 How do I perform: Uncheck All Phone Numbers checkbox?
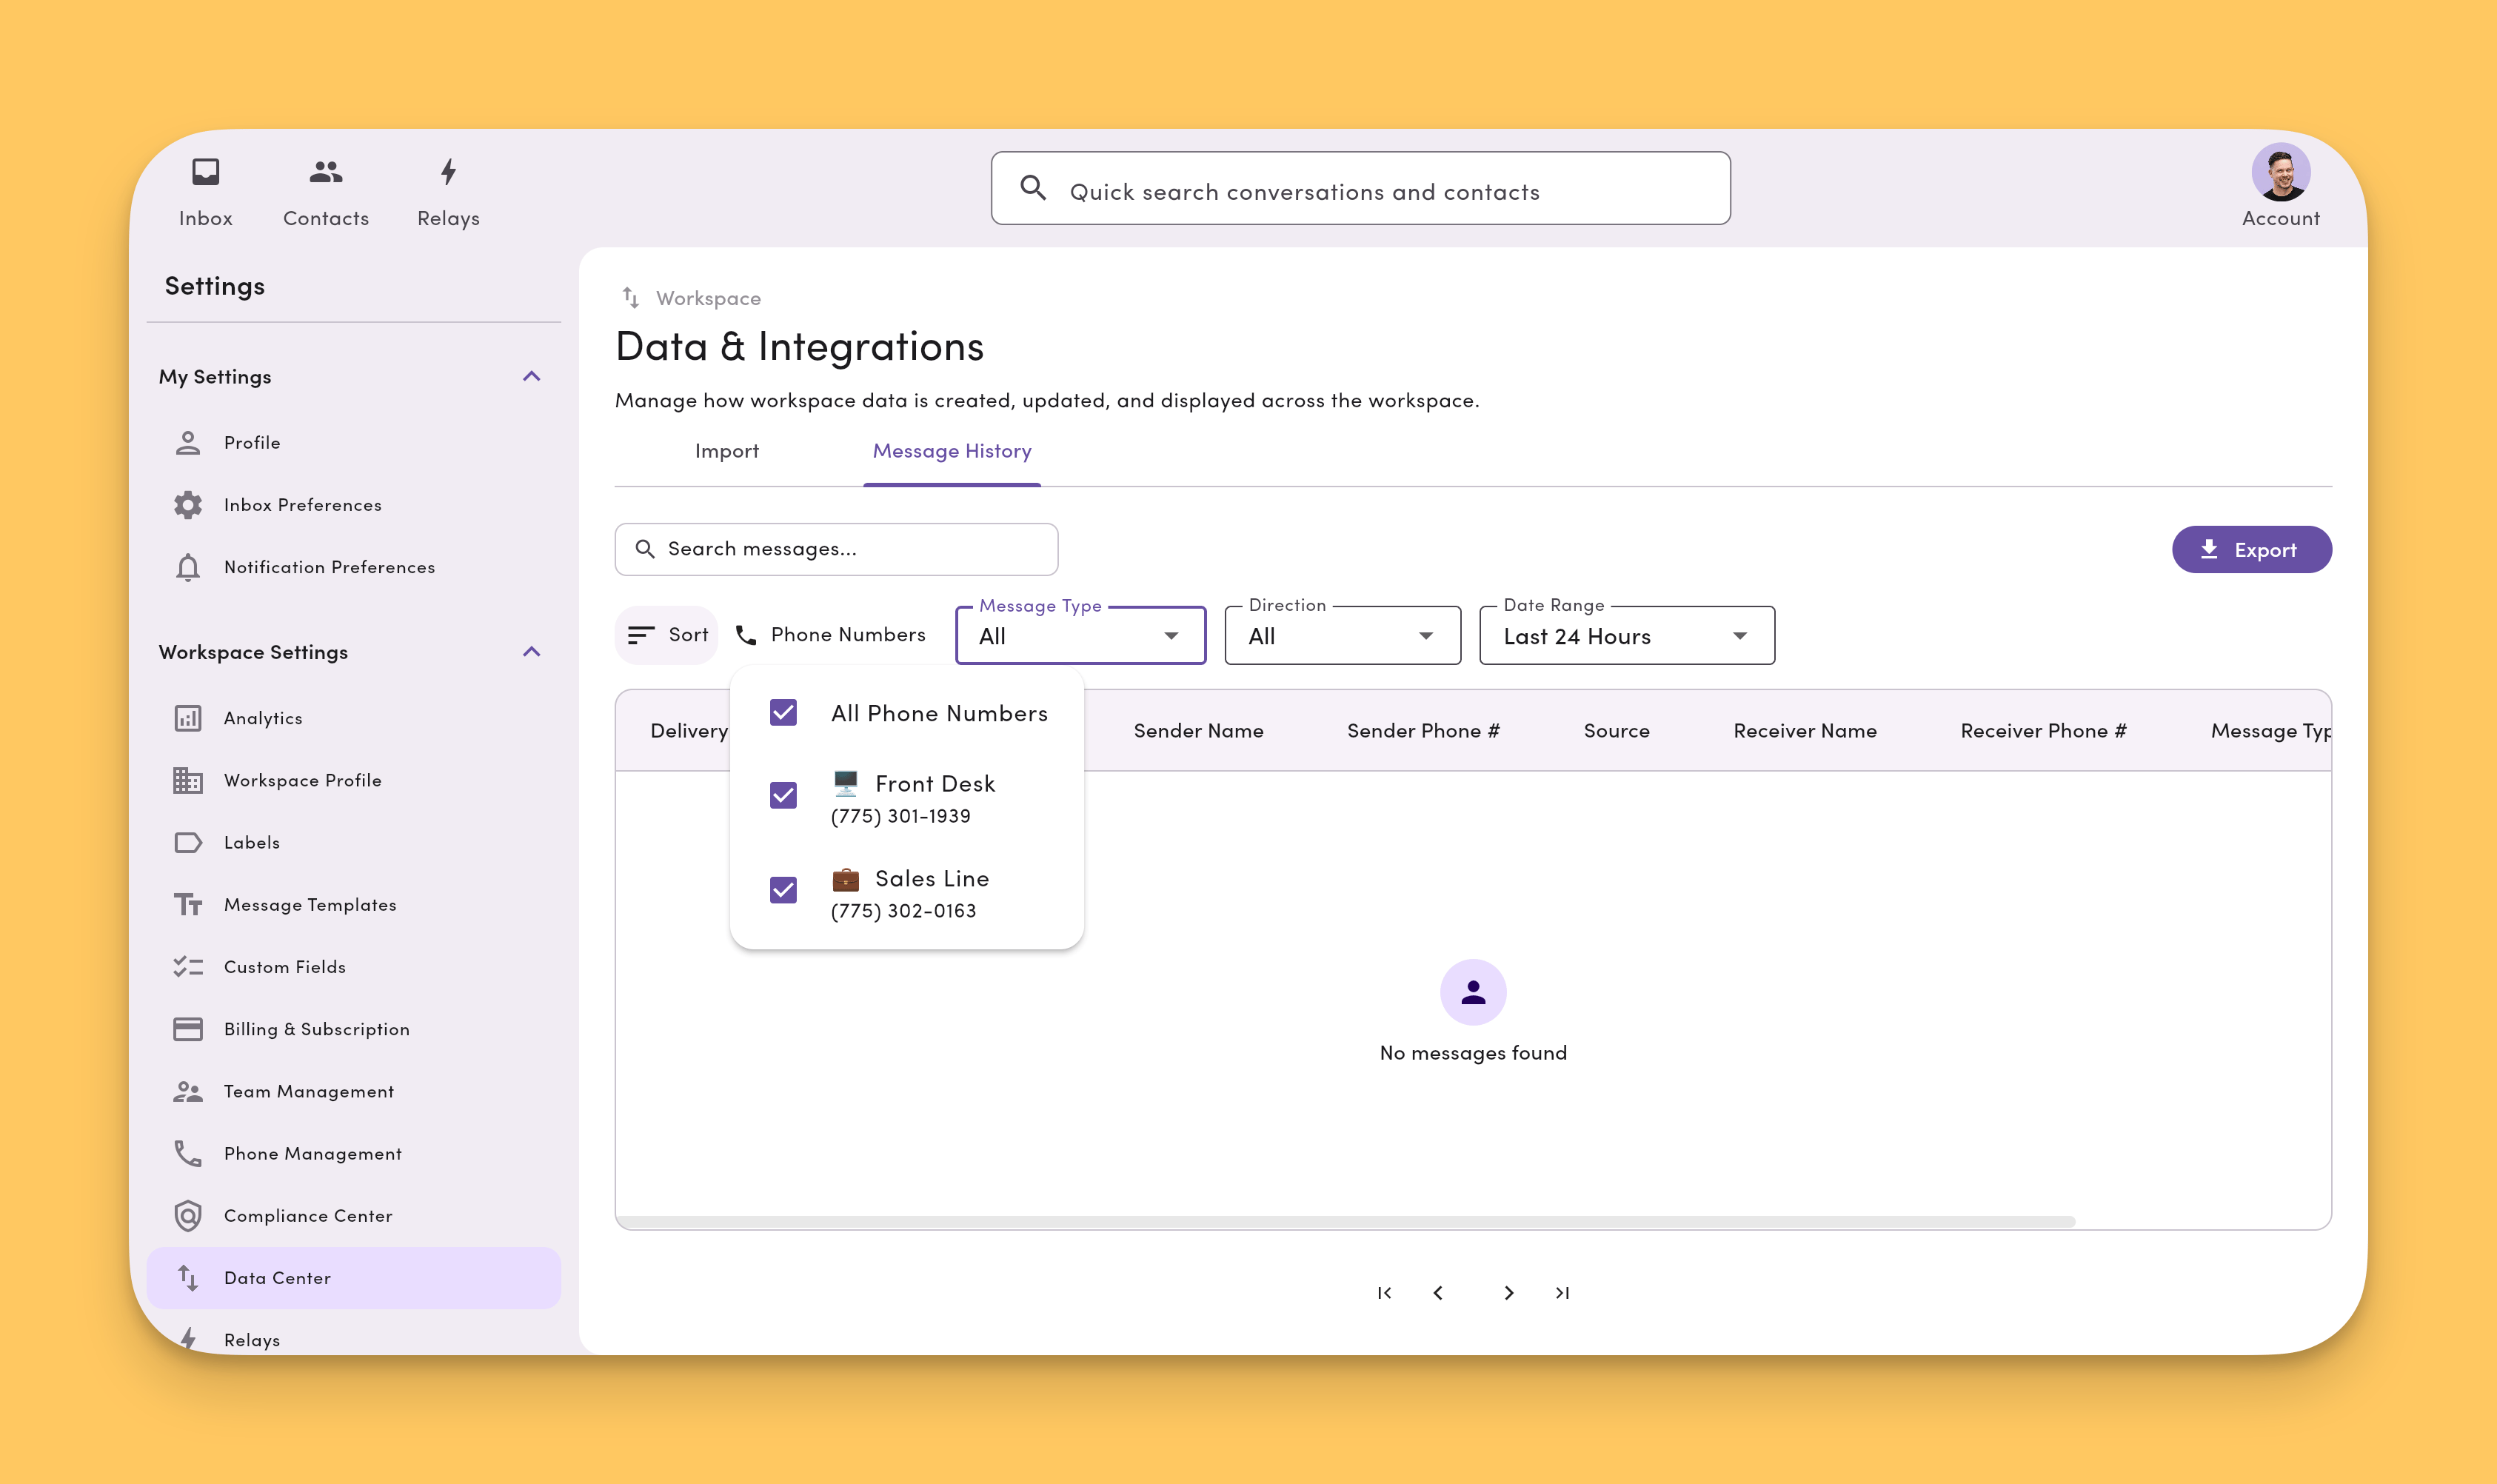[x=783, y=713]
